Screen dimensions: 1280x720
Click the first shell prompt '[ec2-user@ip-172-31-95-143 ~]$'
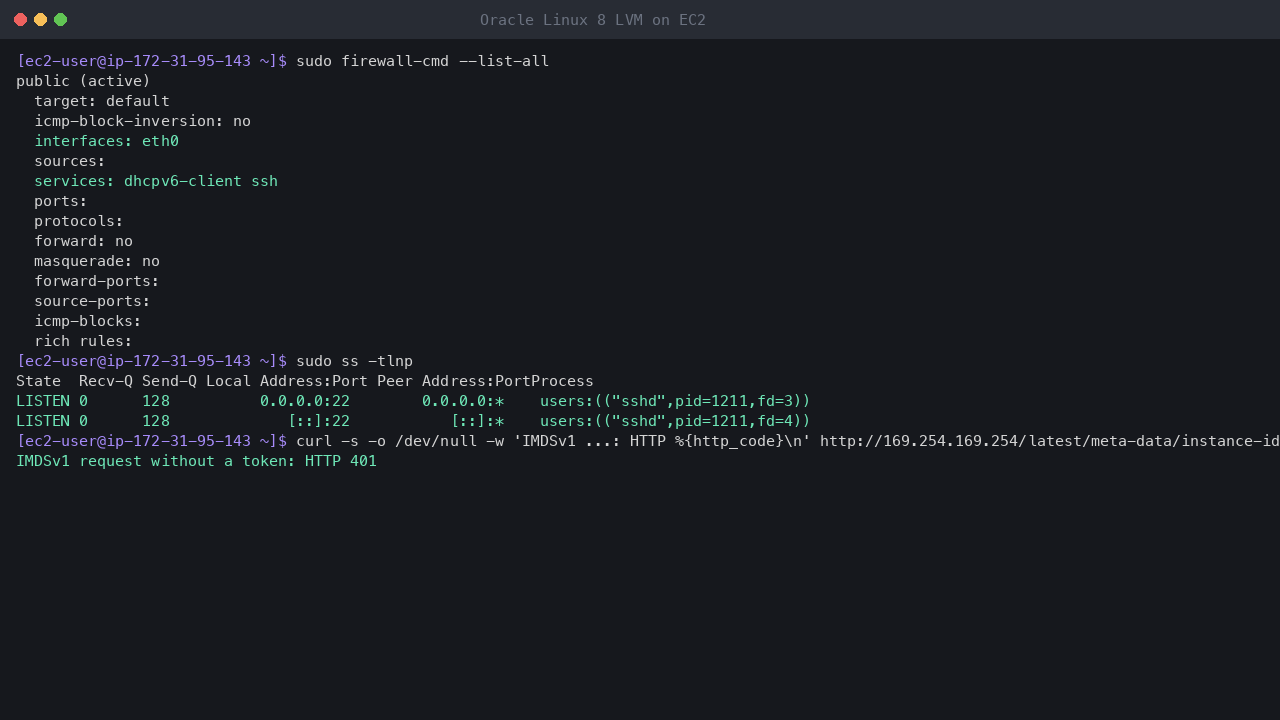[x=151, y=61]
